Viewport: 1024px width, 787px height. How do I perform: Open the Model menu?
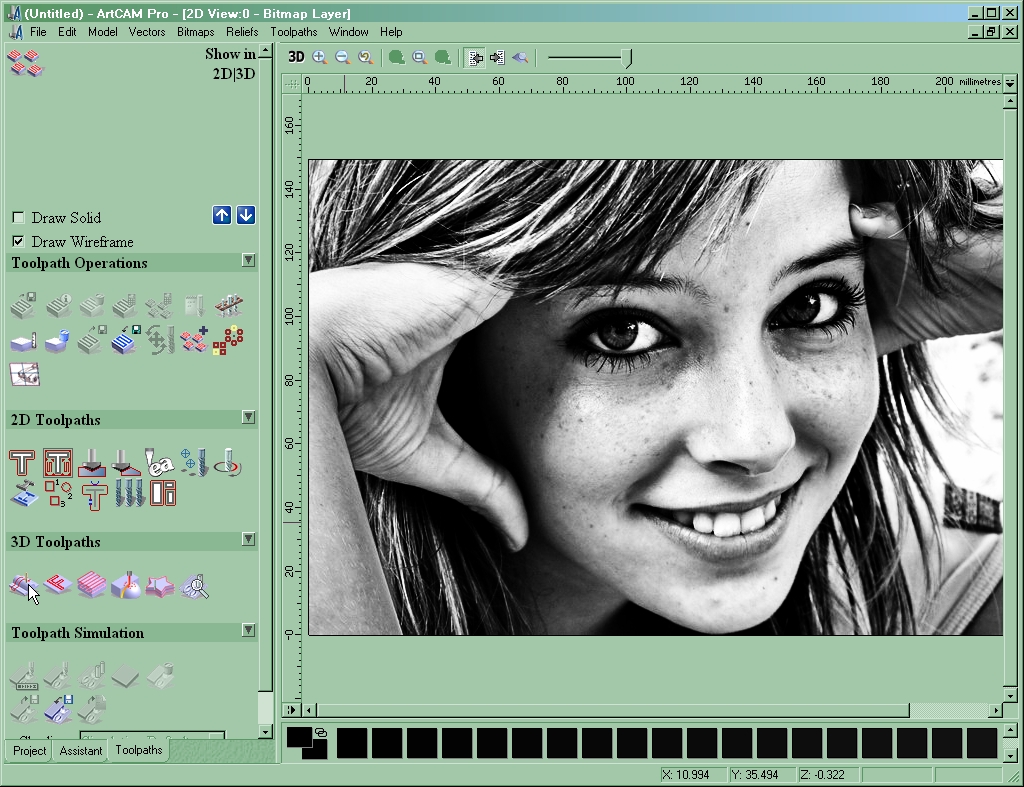pyautogui.click(x=103, y=31)
